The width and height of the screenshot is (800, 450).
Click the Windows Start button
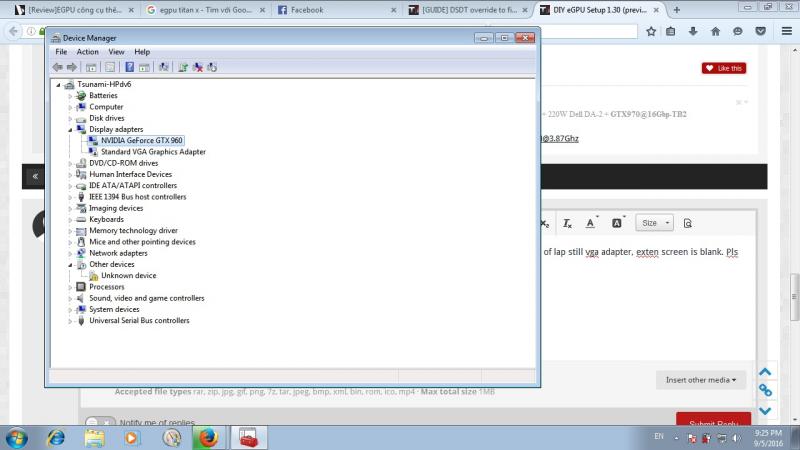click(x=17, y=438)
